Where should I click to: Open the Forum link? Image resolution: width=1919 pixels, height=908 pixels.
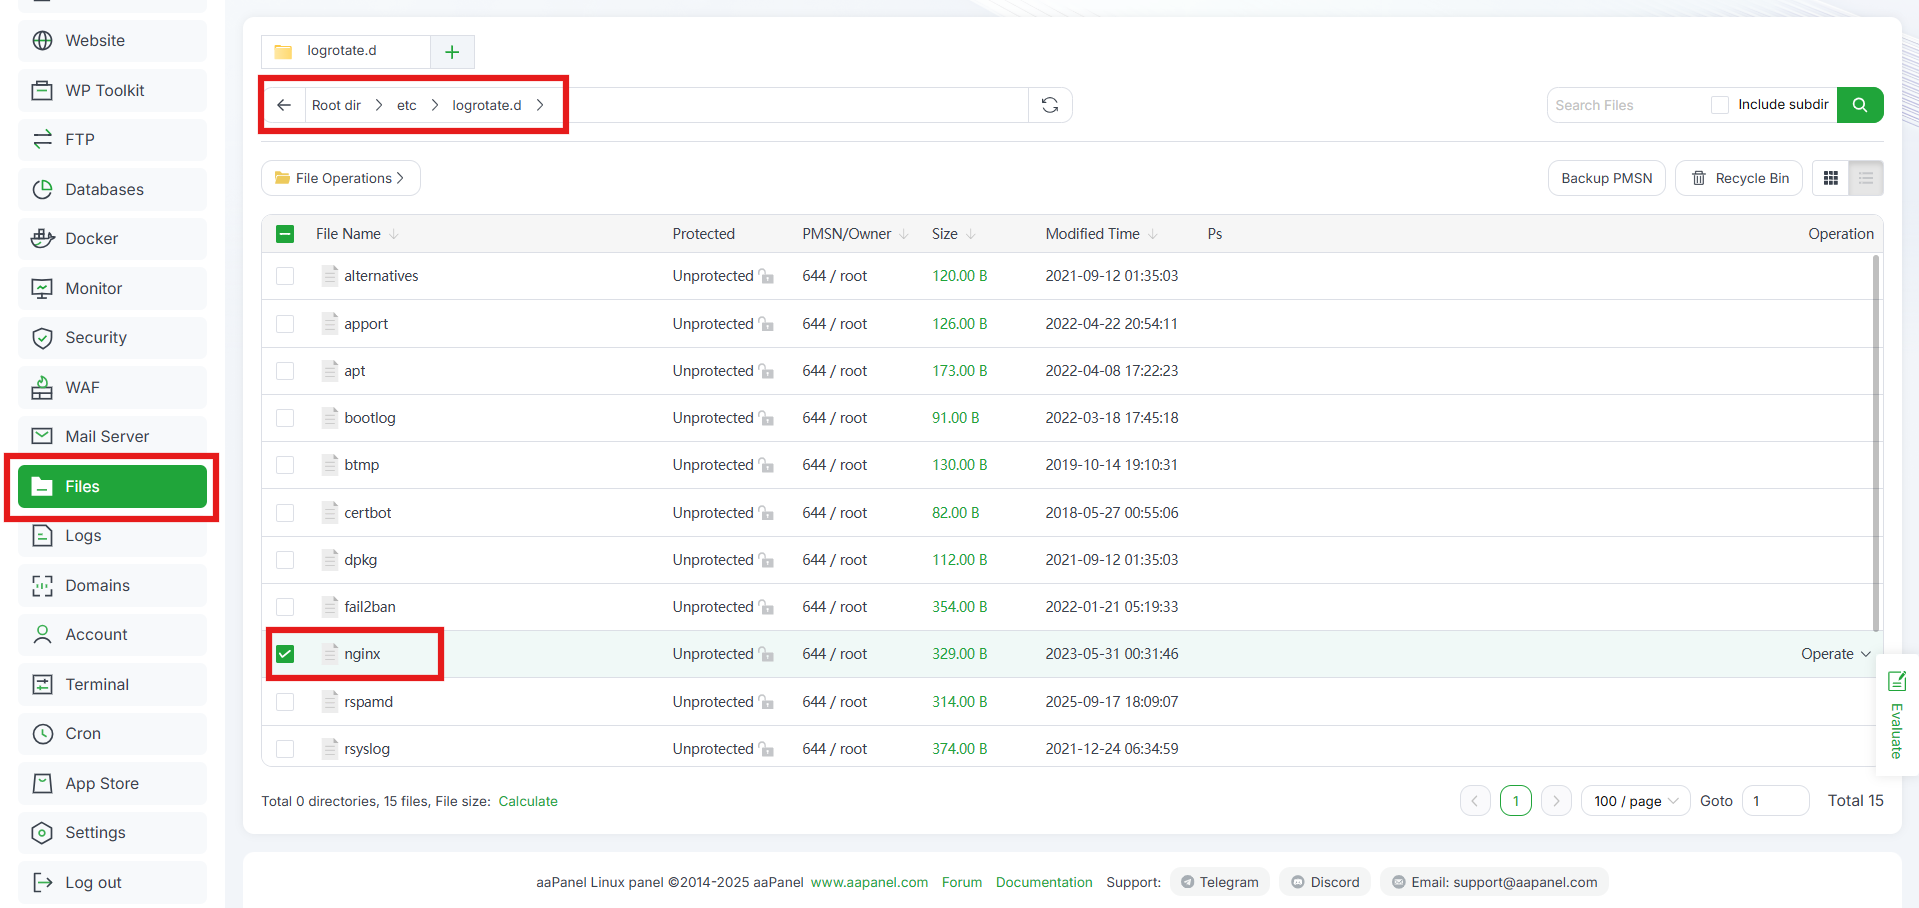[x=962, y=882]
